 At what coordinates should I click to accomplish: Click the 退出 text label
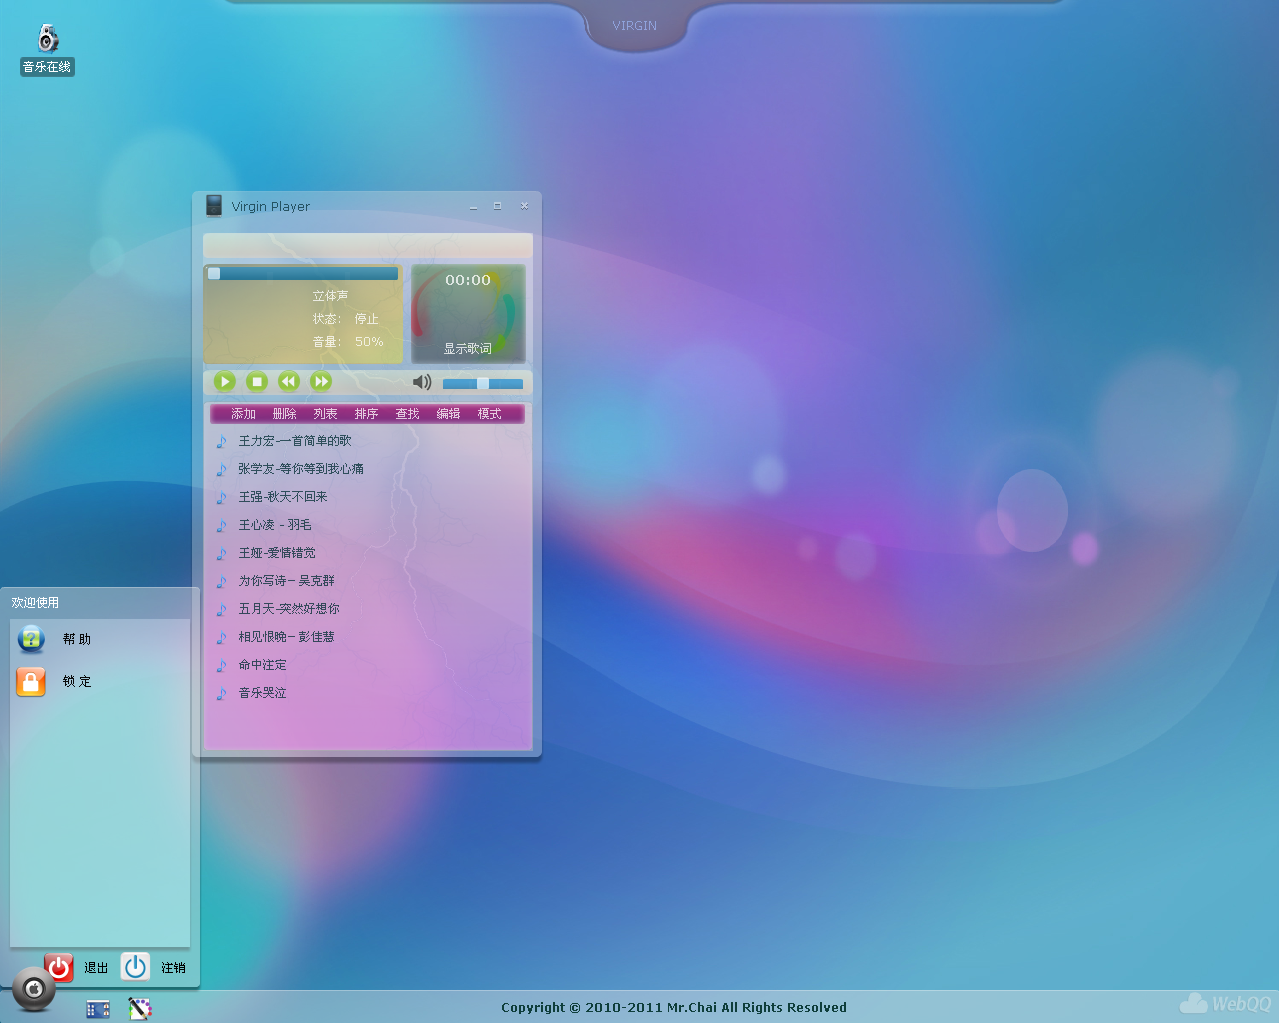(x=96, y=968)
